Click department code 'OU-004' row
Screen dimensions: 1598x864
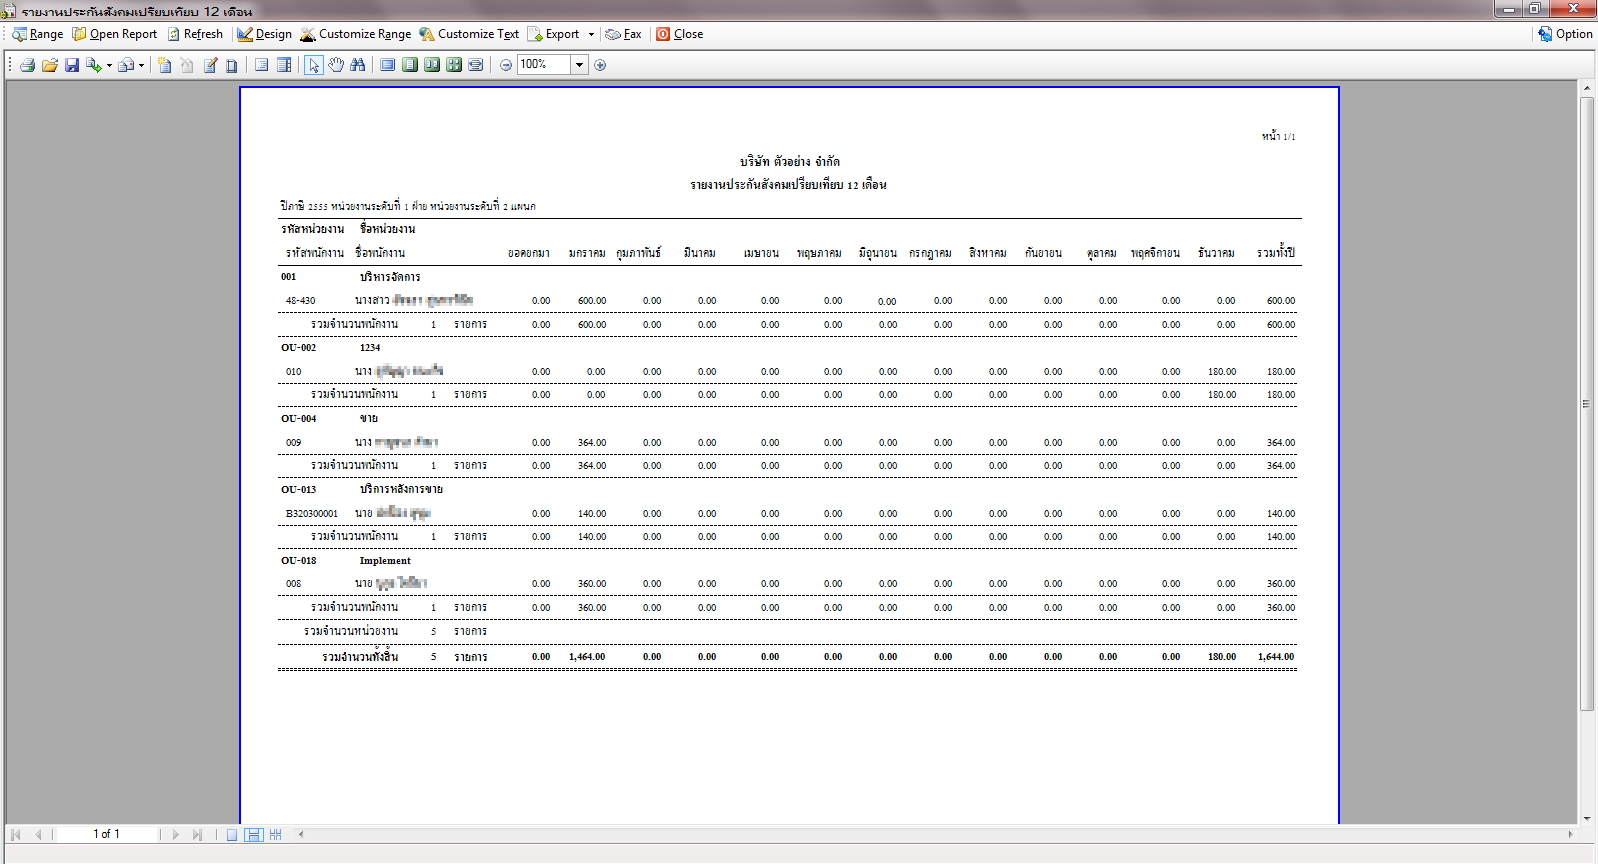coord(298,419)
